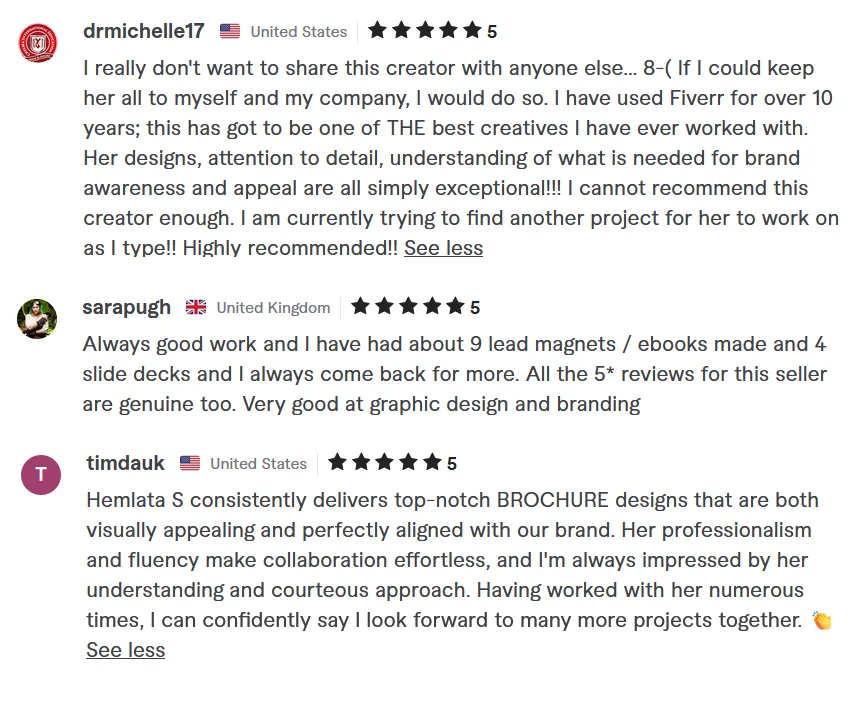Open the sarapugh username link
The image size is (851, 701).
point(127,307)
